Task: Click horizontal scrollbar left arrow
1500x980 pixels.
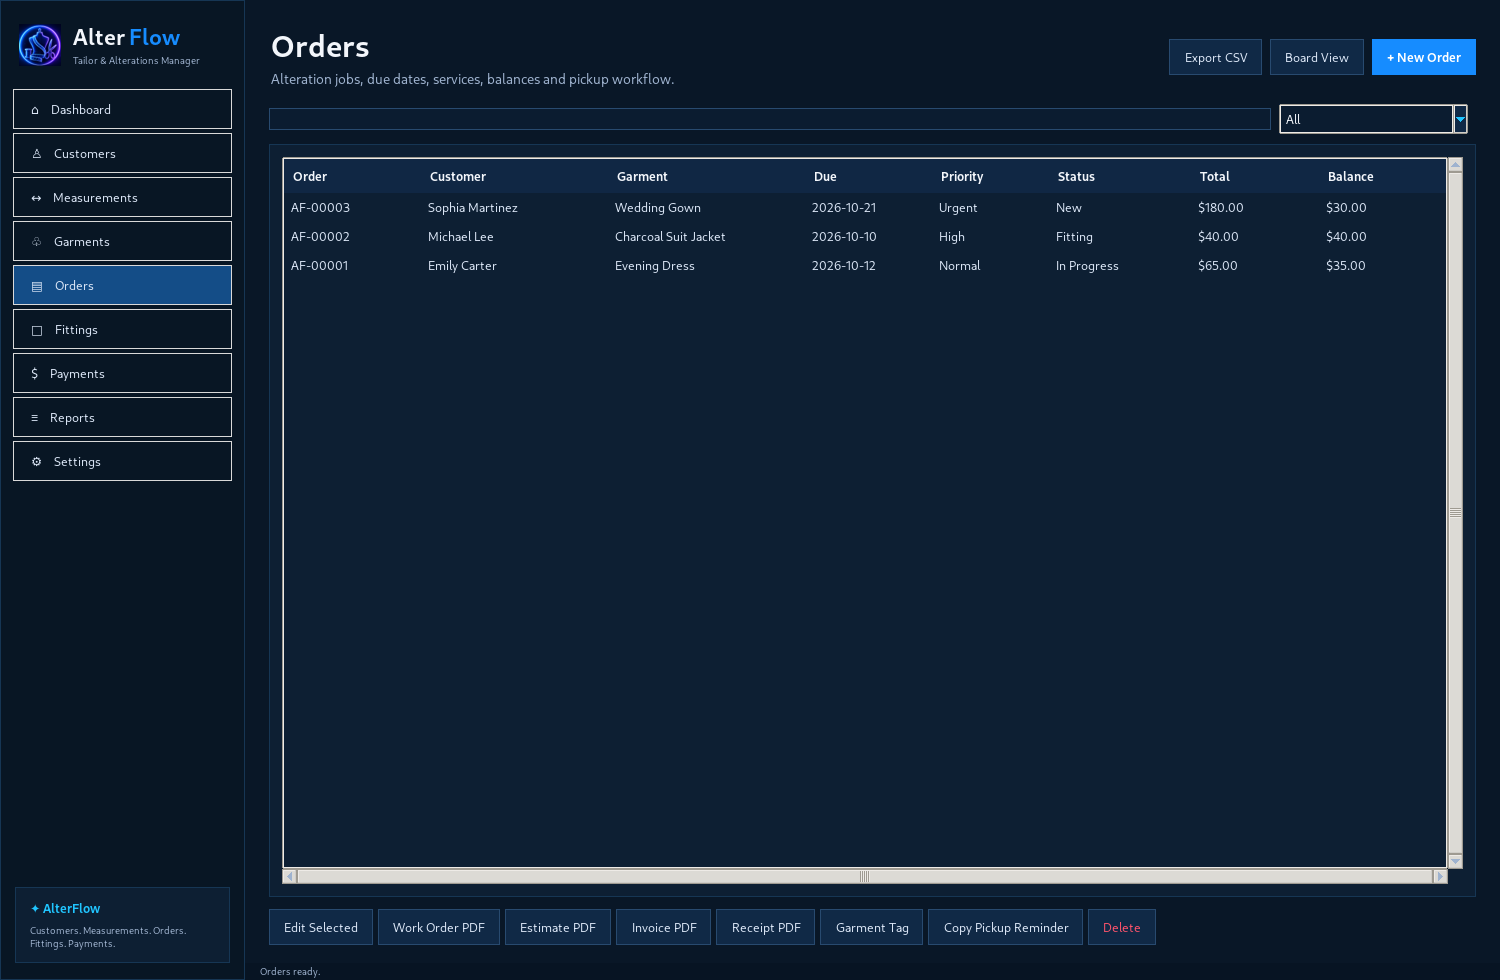Action: tap(290, 876)
